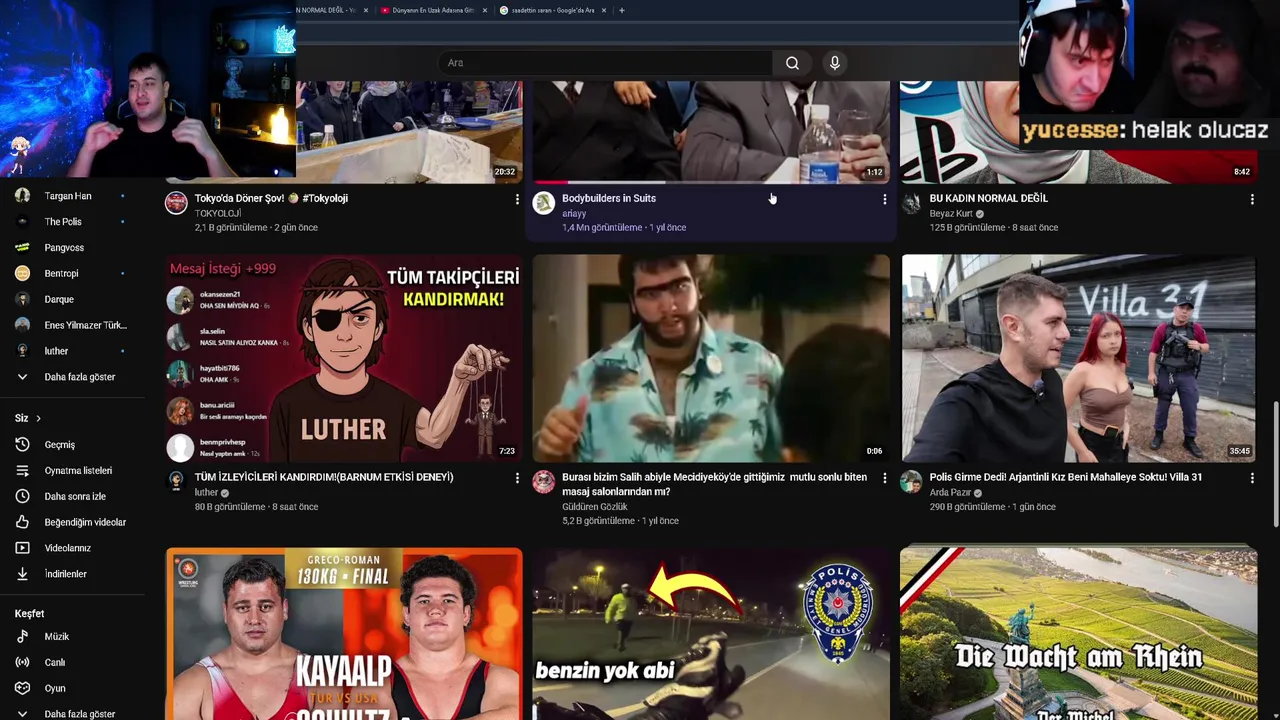Focus the 'Ara' search field

point(605,63)
